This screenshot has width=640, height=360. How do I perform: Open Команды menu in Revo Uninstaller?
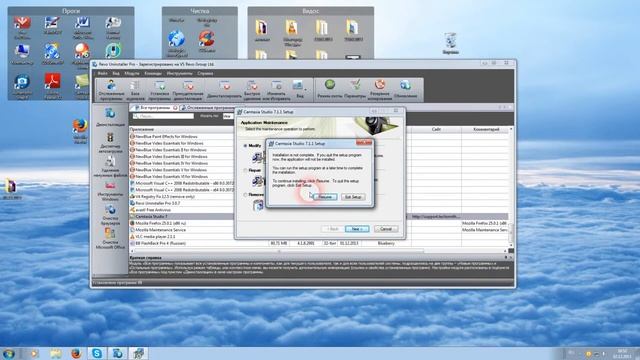click(153, 73)
